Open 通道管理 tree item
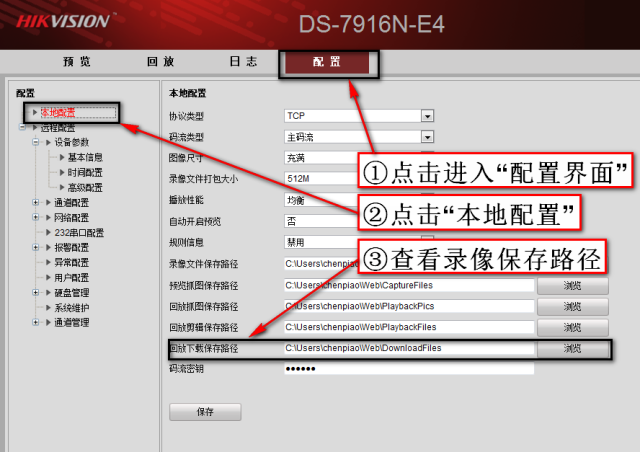The image size is (640, 452). [x=71, y=323]
